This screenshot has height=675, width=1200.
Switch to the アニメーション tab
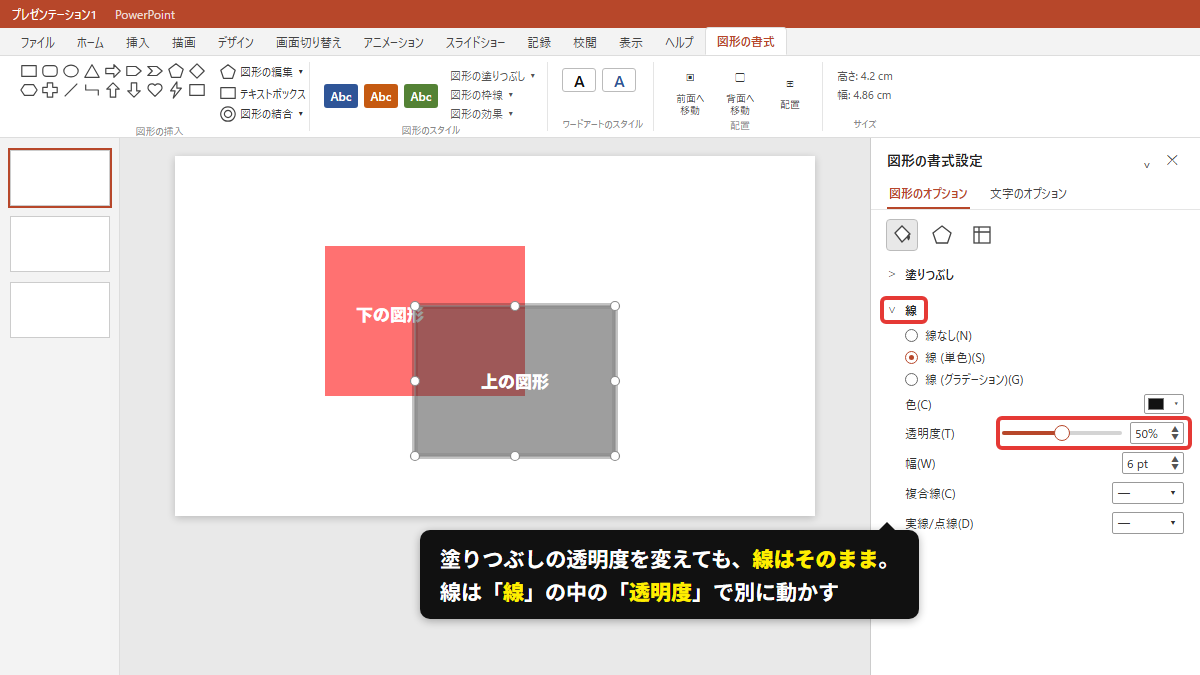point(394,42)
